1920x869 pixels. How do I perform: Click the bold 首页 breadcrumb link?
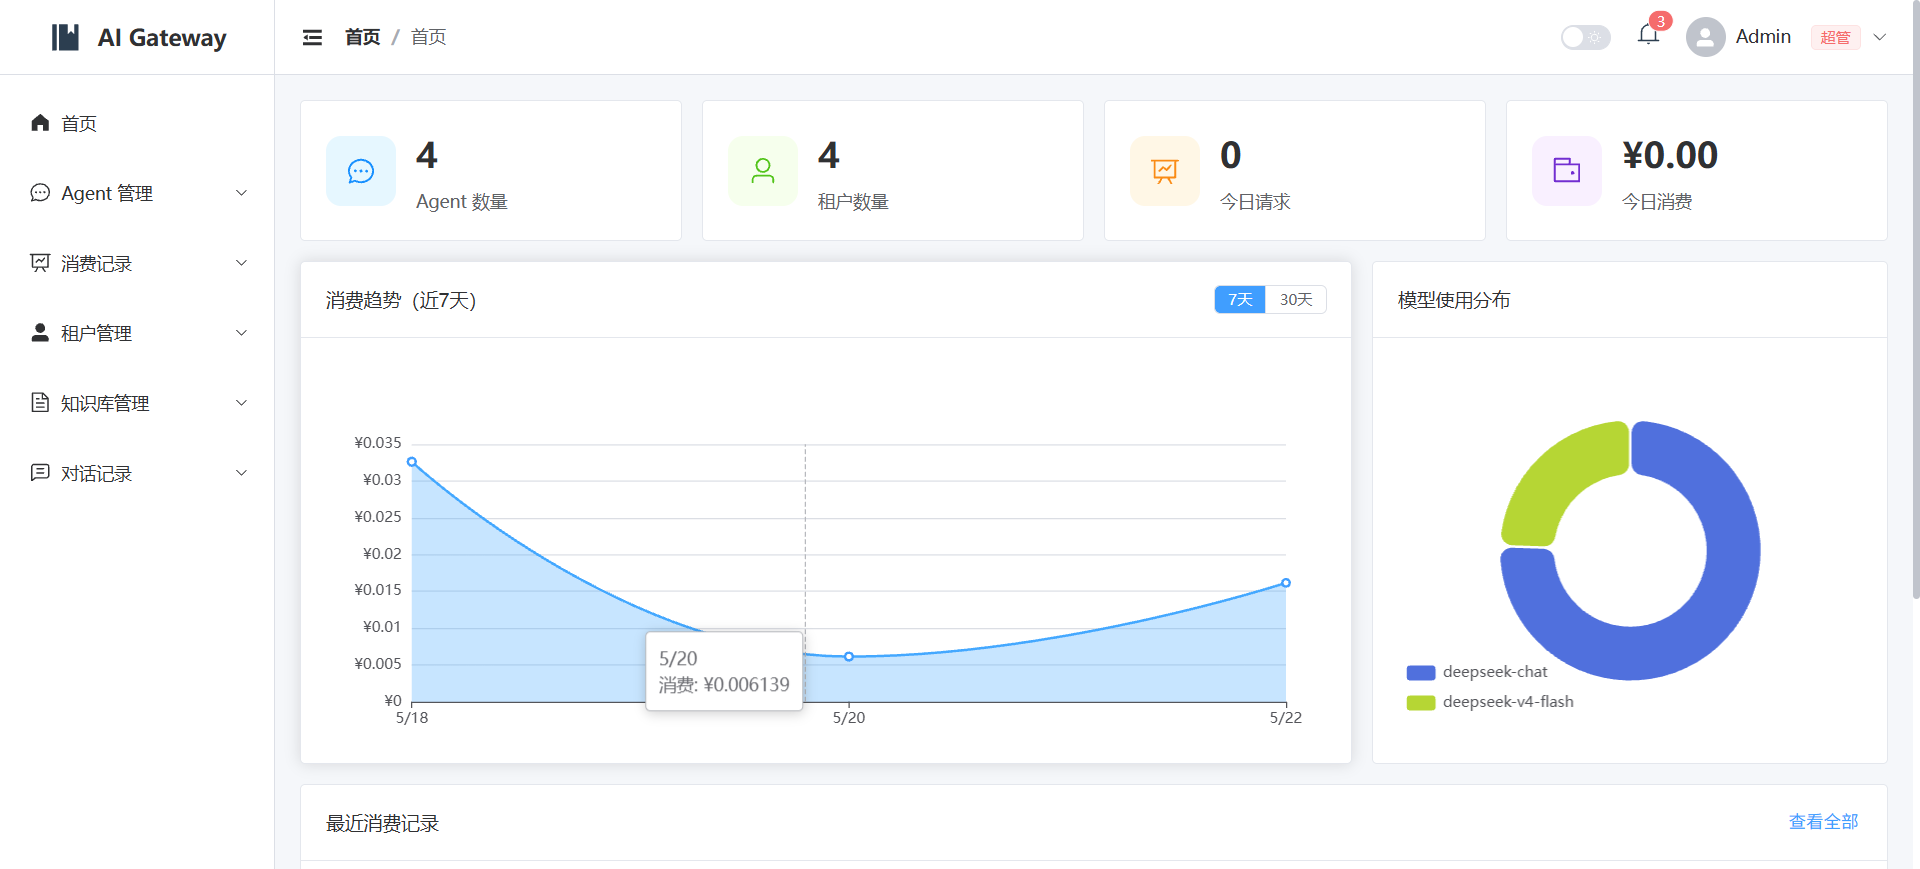pos(362,37)
